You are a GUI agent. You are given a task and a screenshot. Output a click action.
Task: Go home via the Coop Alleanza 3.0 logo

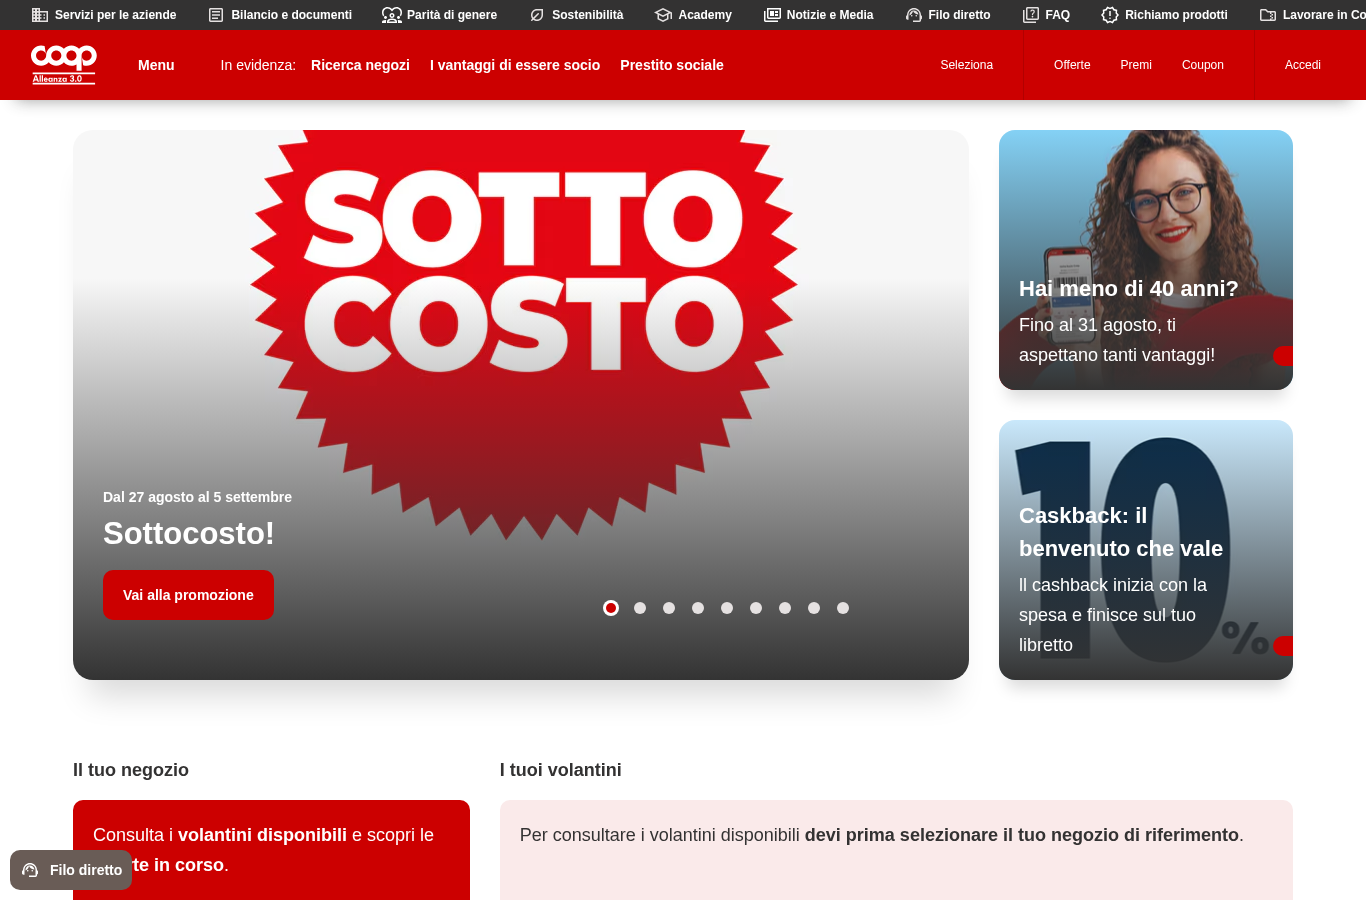pyautogui.click(x=64, y=65)
